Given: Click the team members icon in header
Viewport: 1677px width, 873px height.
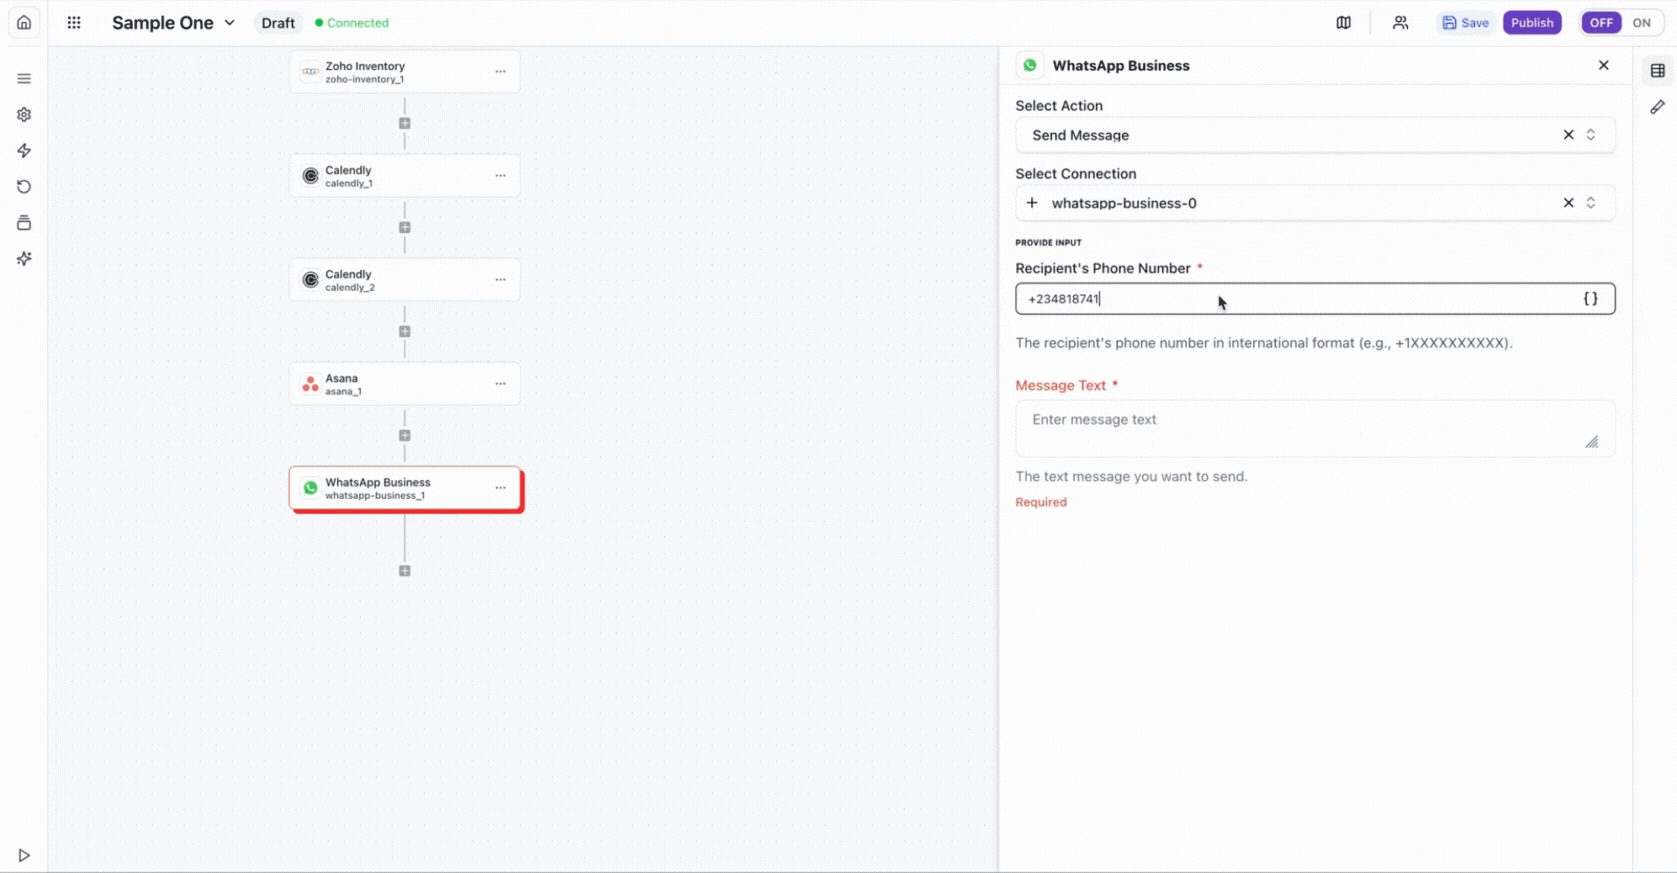Looking at the screenshot, I should [1400, 22].
